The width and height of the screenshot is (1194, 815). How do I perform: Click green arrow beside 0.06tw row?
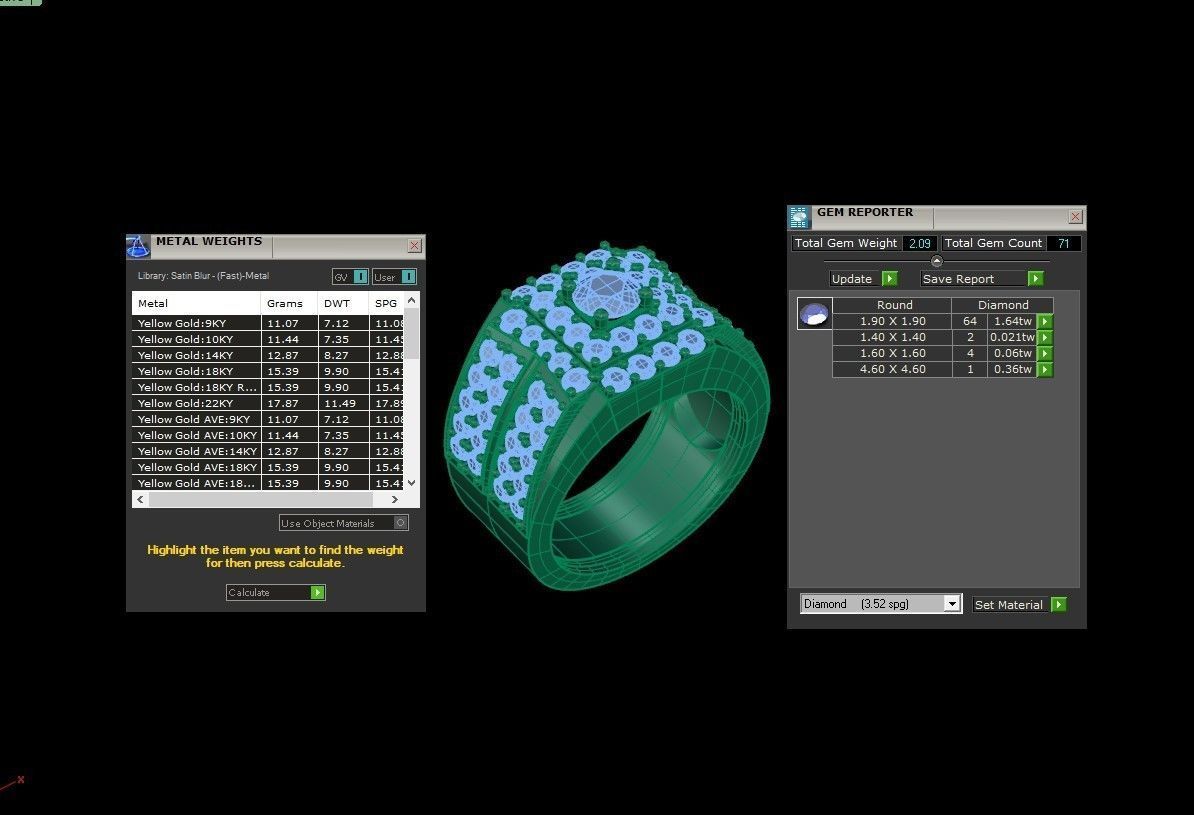(x=1046, y=353)
